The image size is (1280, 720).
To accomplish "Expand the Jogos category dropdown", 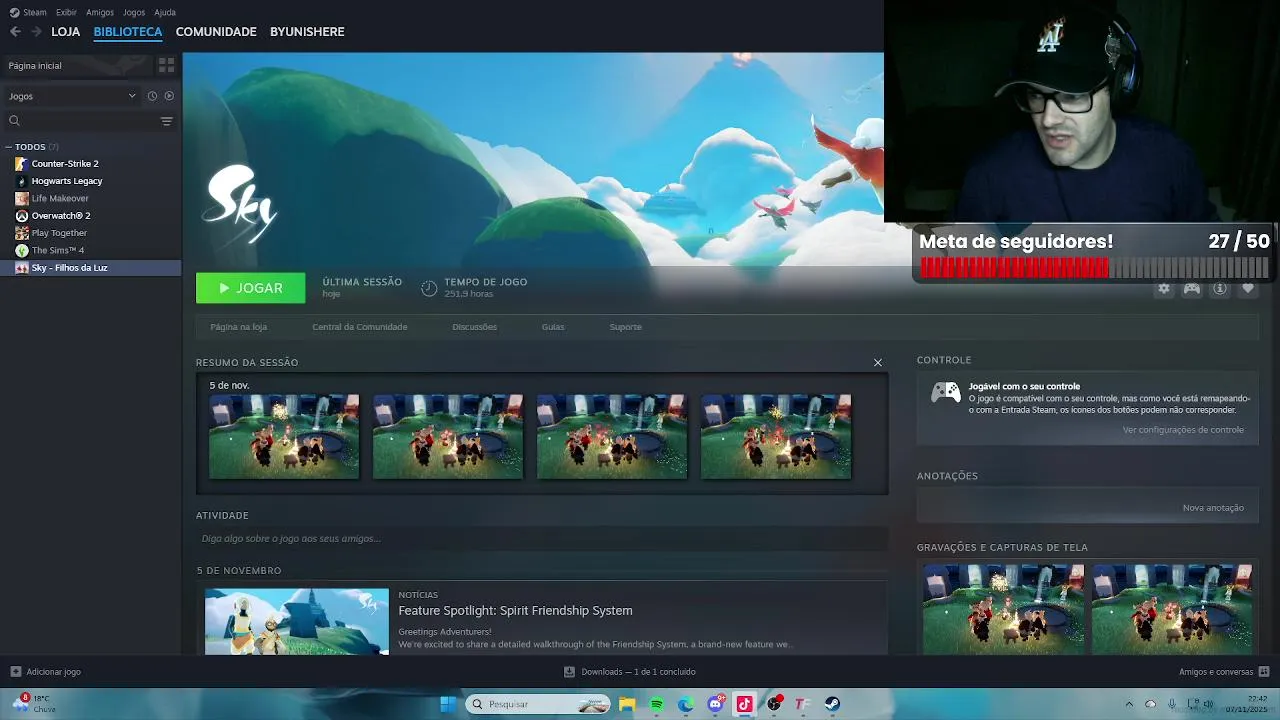I will coord(132,96).
